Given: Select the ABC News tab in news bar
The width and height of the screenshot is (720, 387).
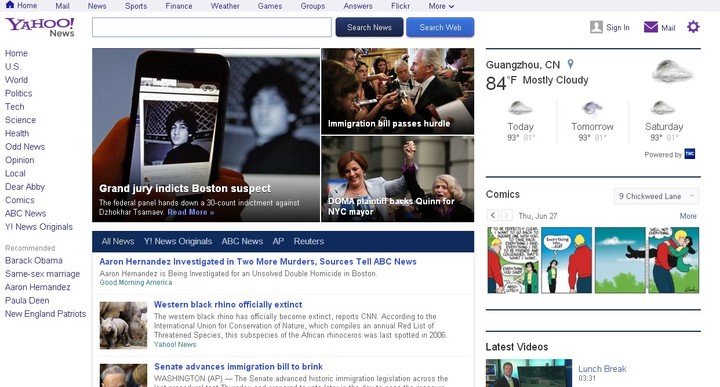Looking at the screenshot, I should click(x=242, y=241).
